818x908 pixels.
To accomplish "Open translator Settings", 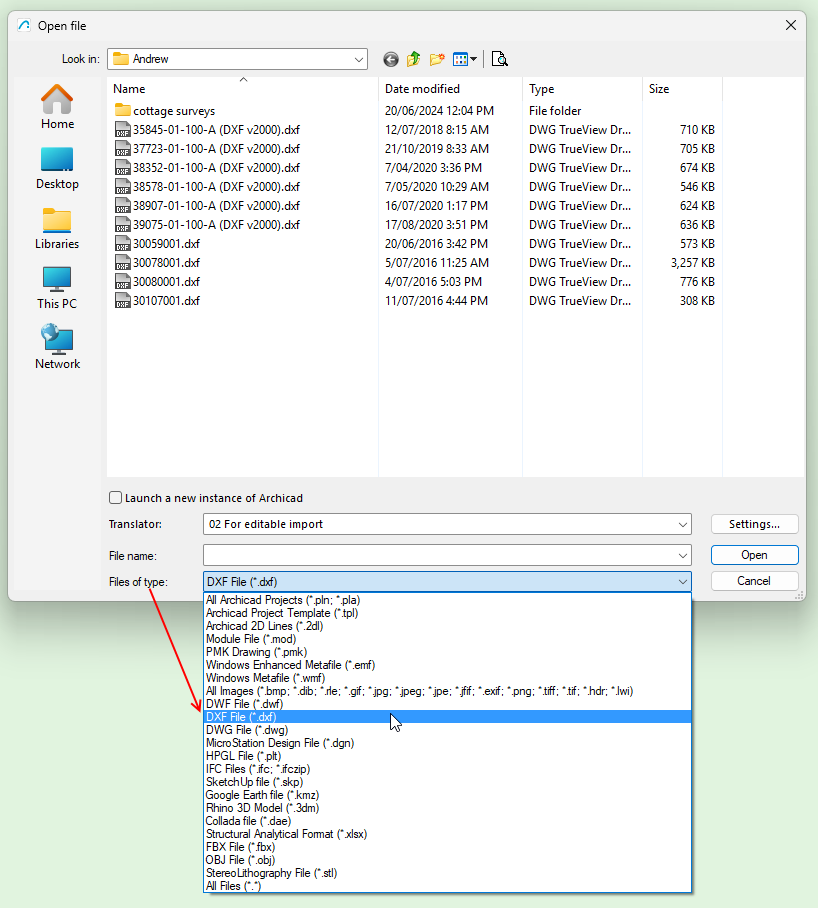I will point(754,524).
